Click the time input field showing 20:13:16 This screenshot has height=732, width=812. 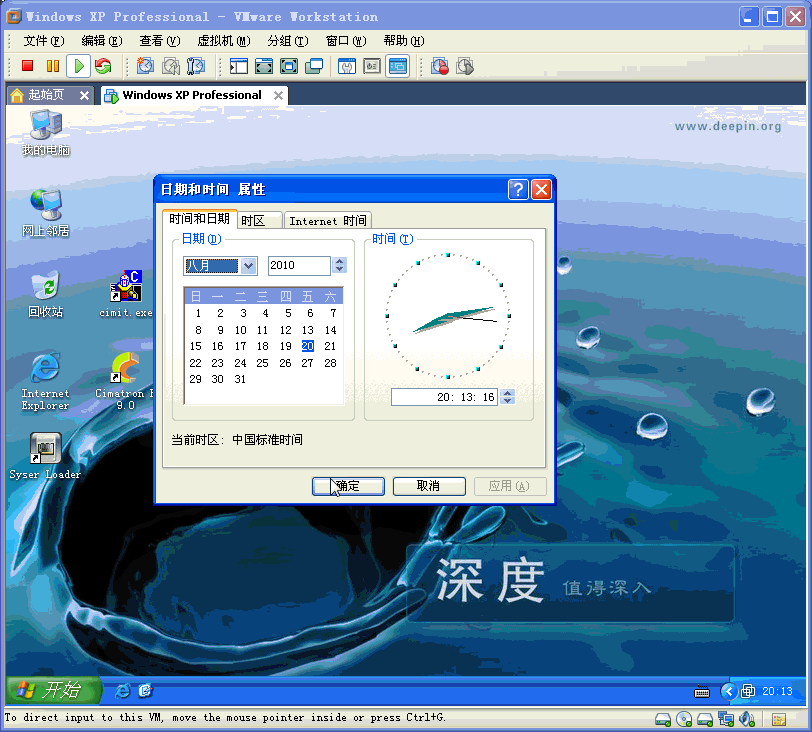(x=444, y=397)
